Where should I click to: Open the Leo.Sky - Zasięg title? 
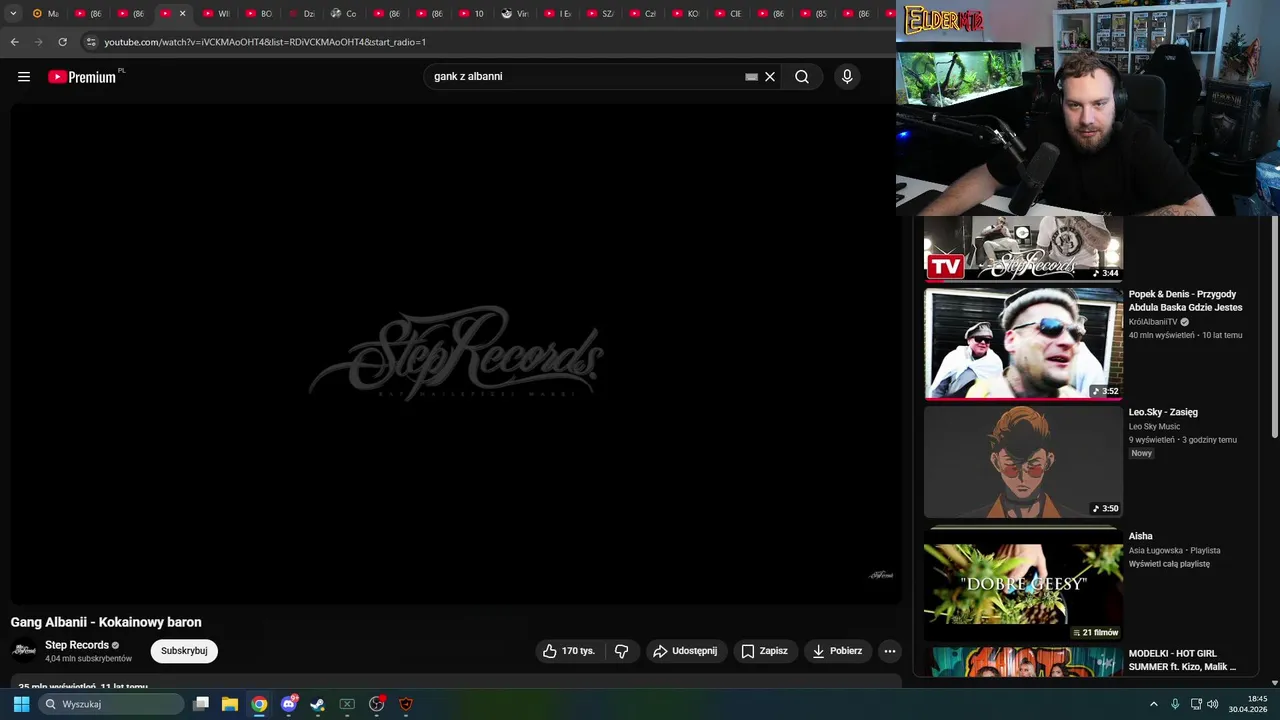tap(1163, 412)
